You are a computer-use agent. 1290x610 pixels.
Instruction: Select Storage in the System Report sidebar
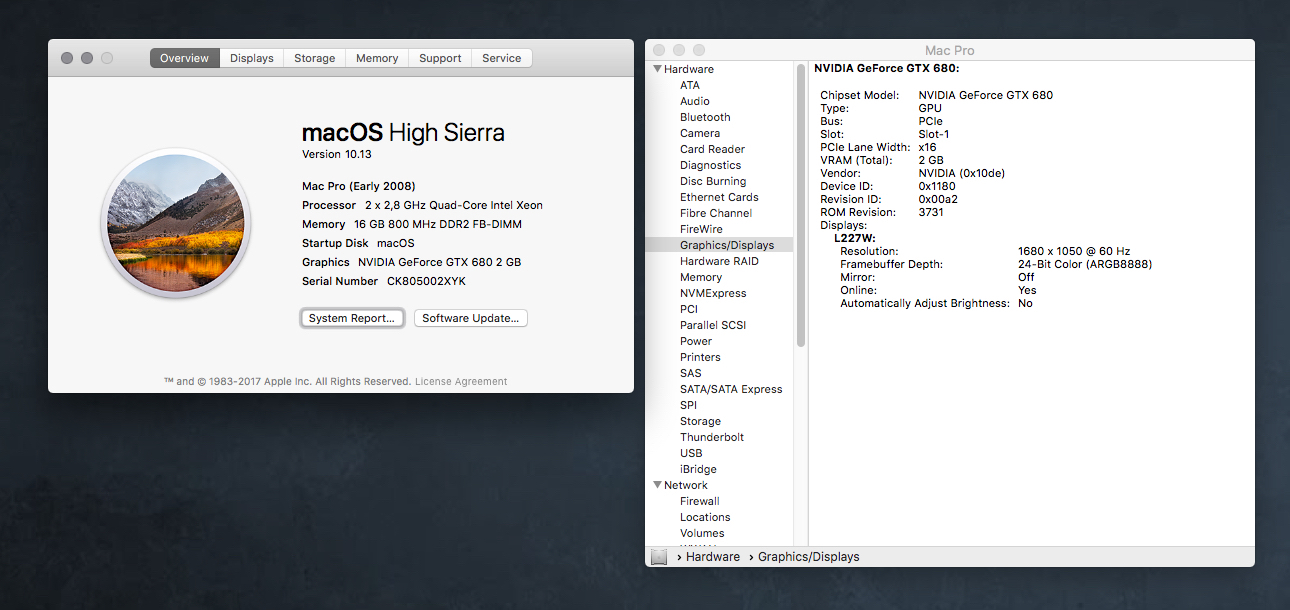pos(700,421)
